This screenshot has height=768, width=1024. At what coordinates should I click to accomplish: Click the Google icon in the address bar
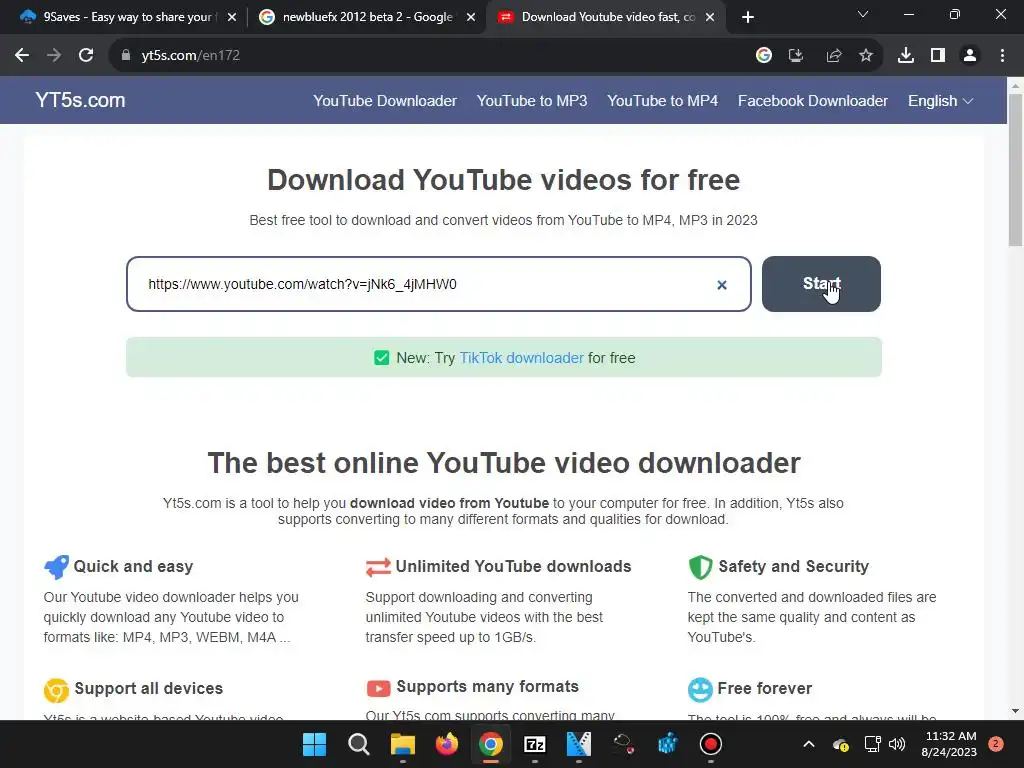point(763,56)
